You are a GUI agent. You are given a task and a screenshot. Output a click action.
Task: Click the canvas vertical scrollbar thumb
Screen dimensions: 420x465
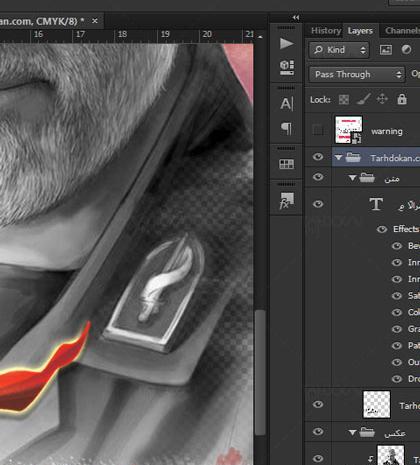(260, 372)
